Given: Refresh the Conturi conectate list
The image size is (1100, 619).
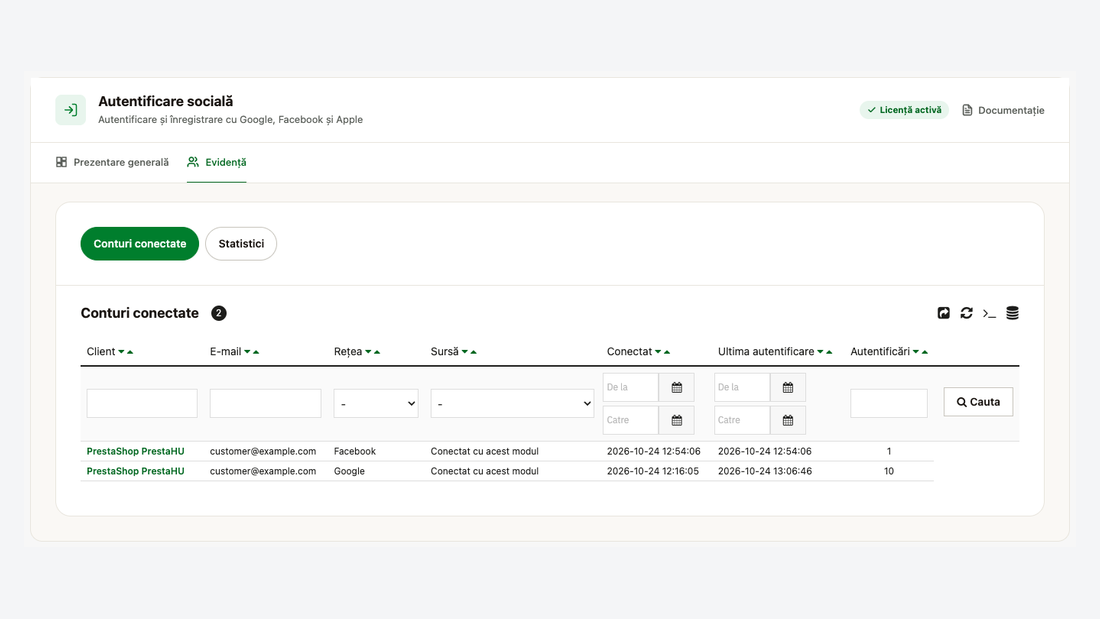Looking at the screenshot, I should [x=967, y=313].
